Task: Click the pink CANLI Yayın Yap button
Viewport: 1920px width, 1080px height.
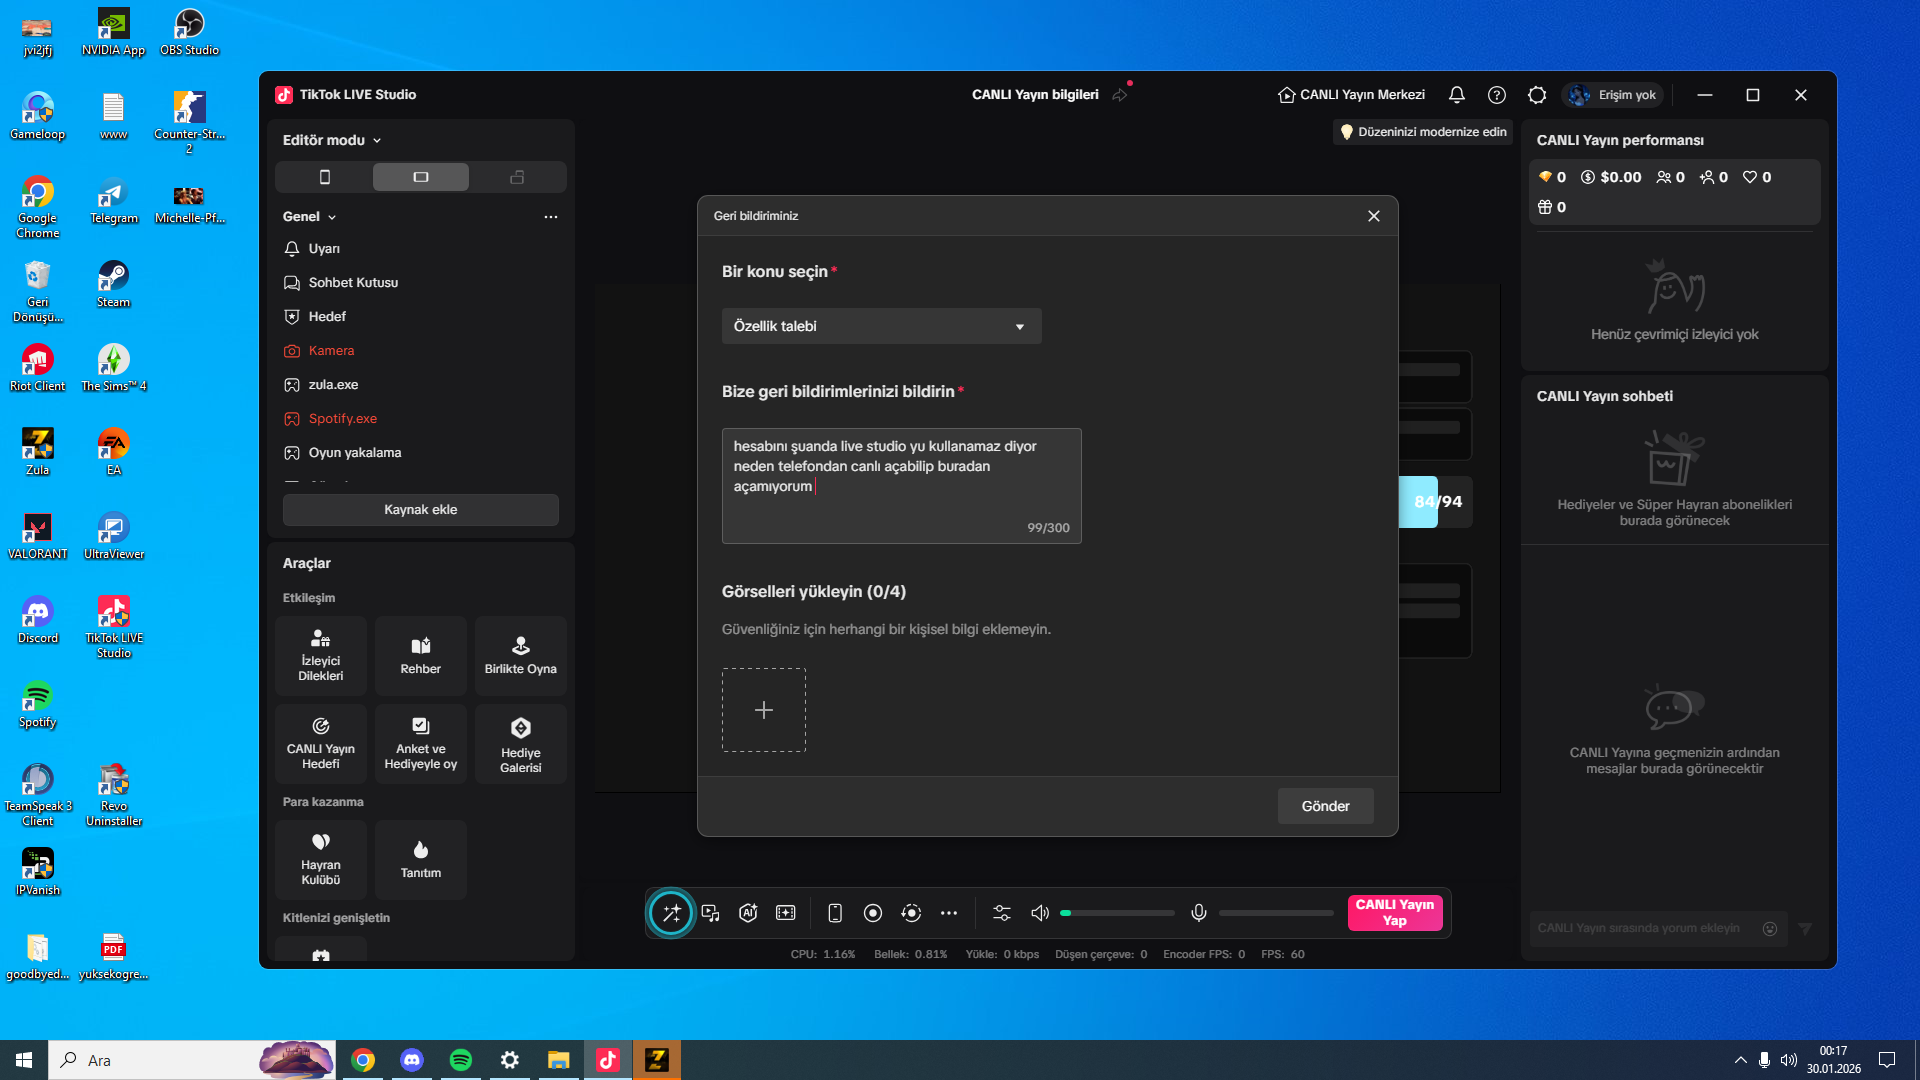Action: (x=1395, y=913)
